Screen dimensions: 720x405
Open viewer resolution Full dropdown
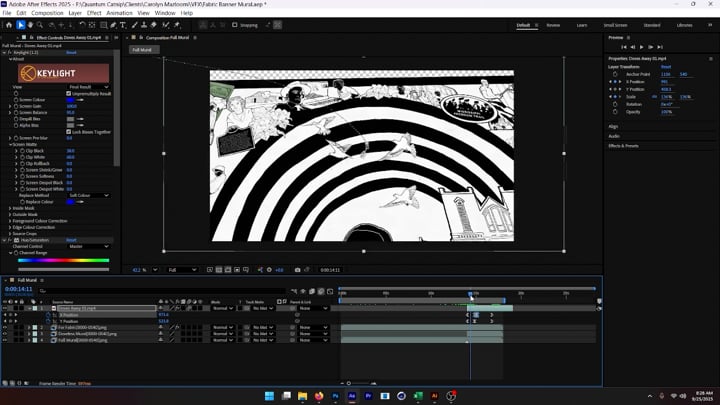pos(182,270)
